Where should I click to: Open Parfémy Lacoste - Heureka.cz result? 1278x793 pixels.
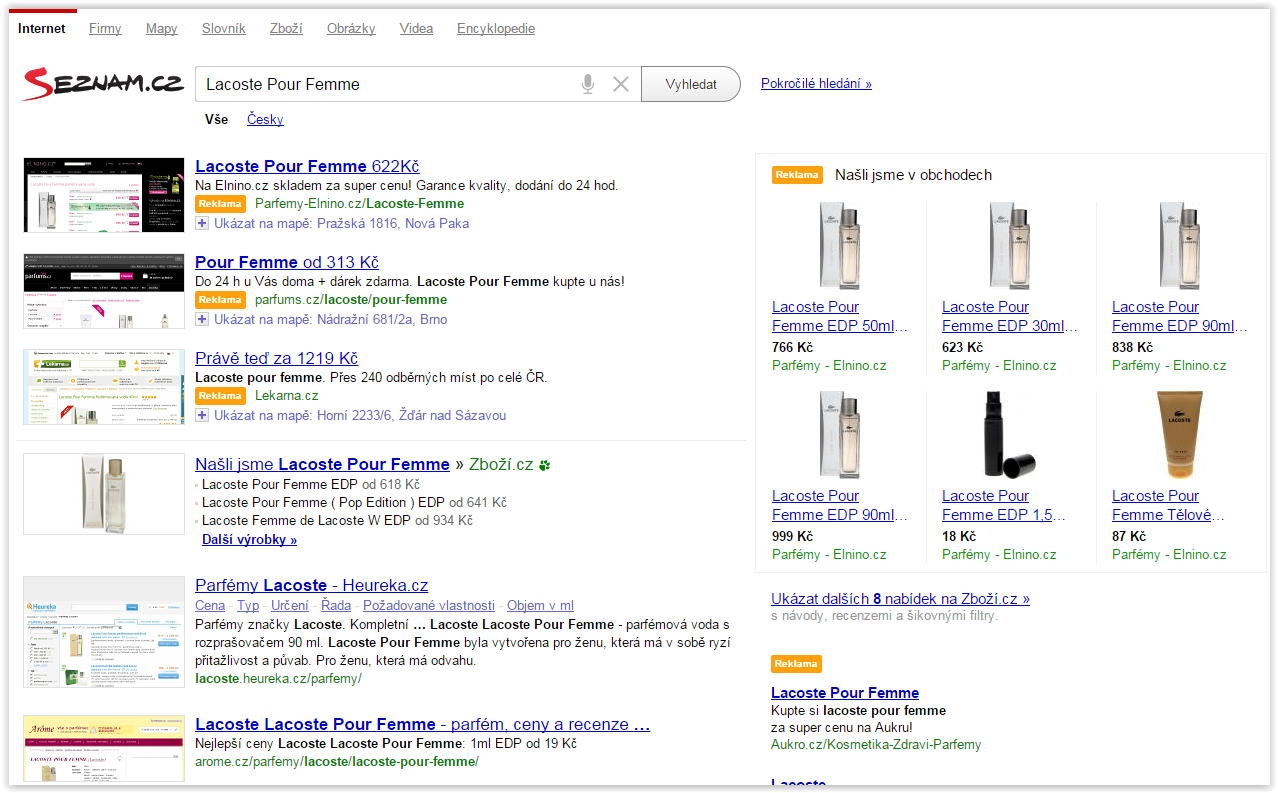point(311,585)
